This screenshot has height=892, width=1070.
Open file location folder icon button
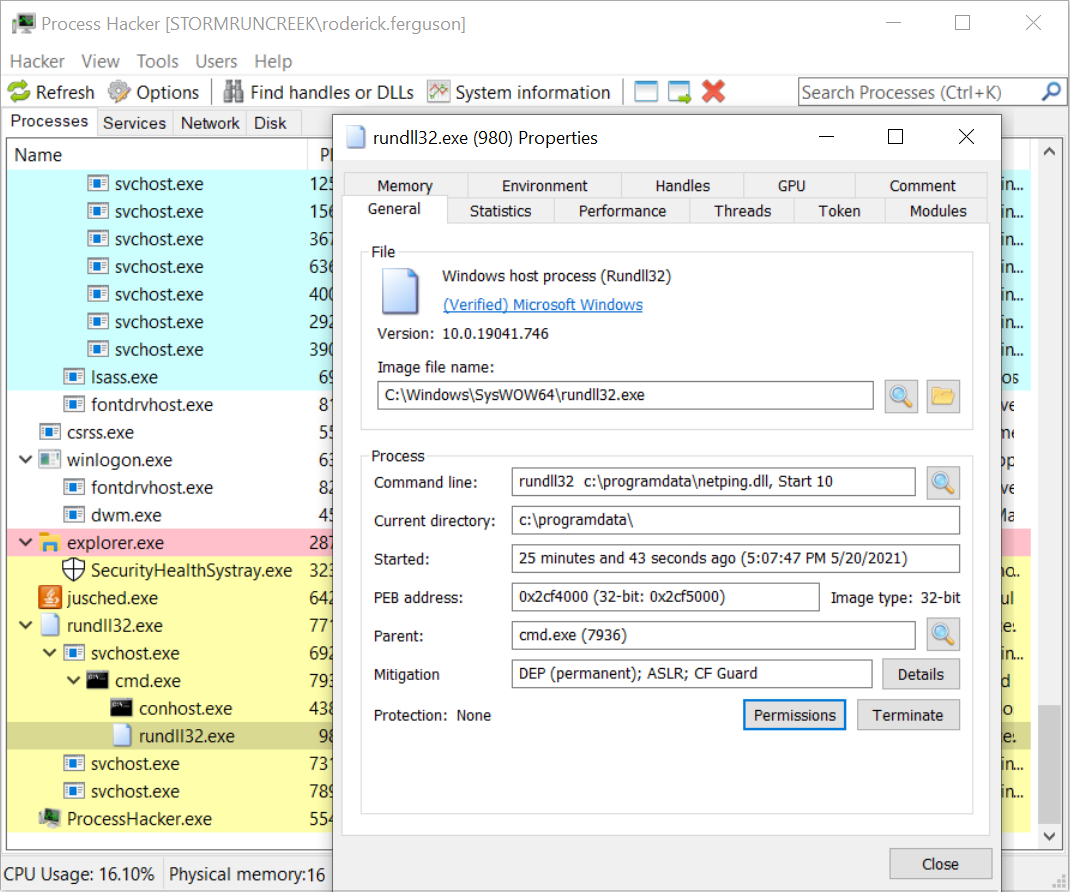click(943, 397)
